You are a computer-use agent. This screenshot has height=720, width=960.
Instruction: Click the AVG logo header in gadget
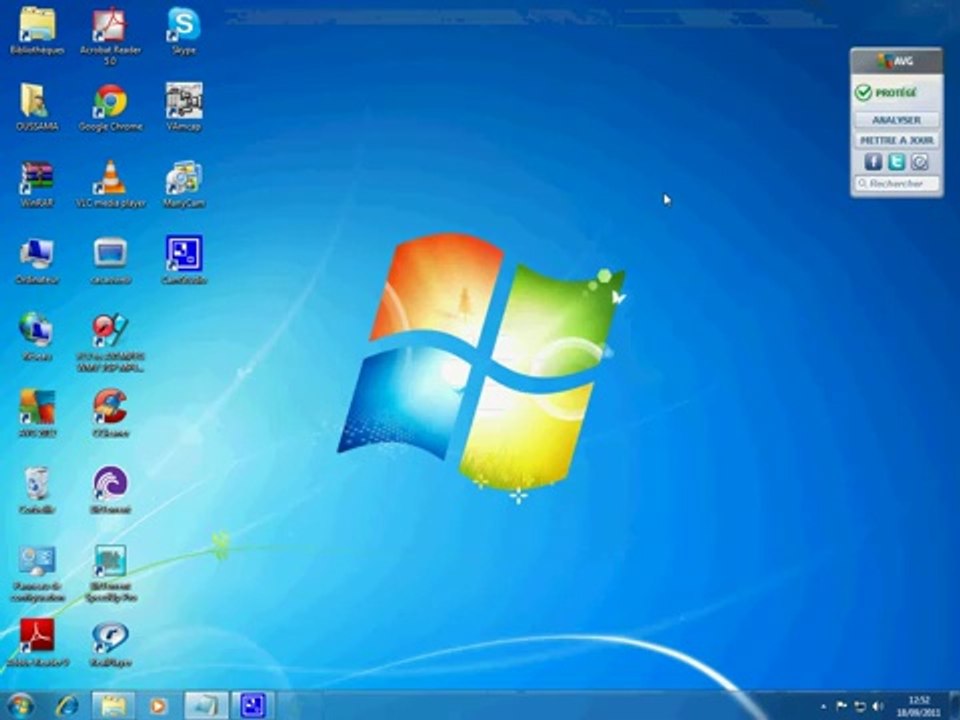(896, 61)
